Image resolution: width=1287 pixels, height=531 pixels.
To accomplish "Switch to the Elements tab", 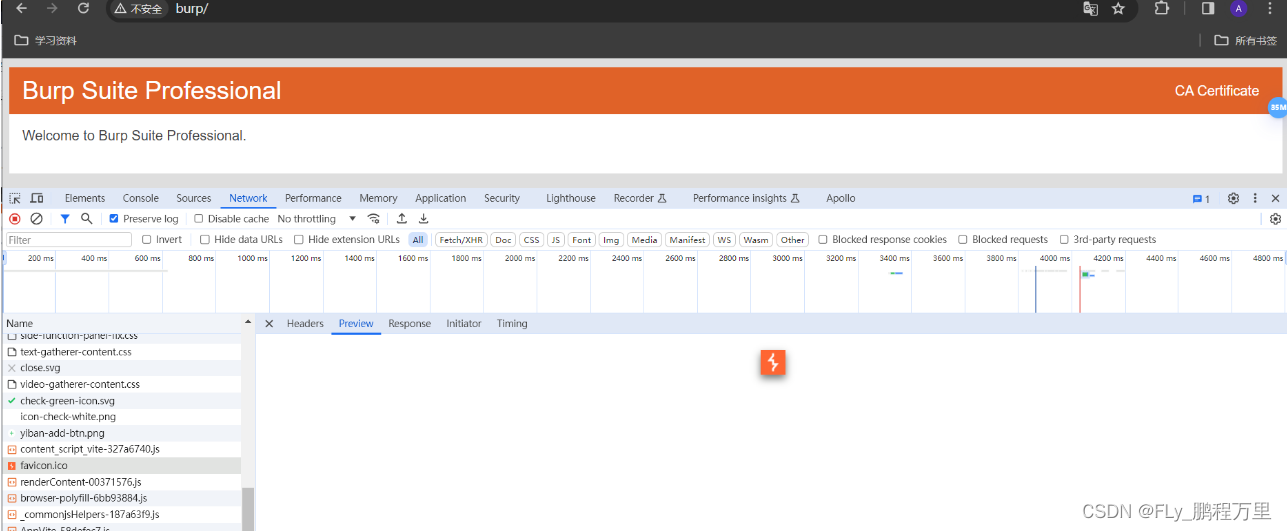I will point(85,199).
